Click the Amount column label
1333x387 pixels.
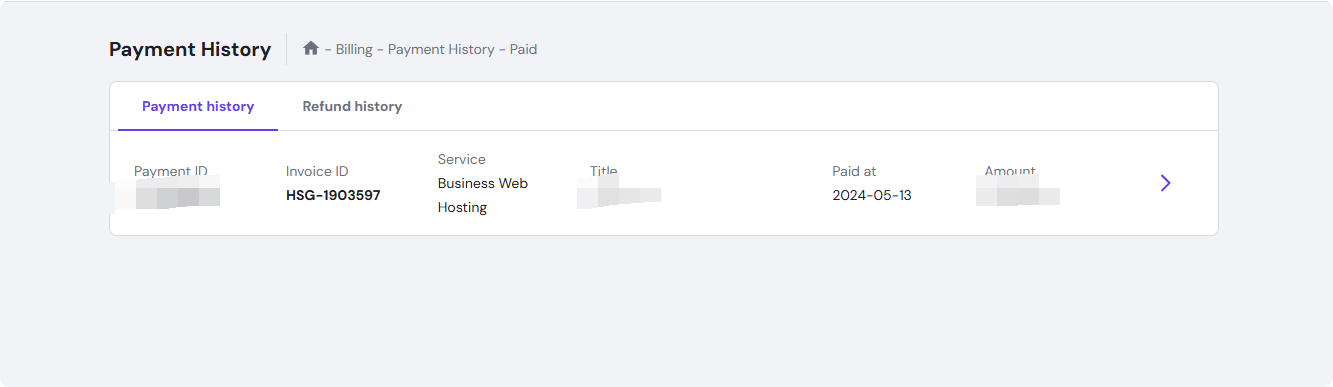pos(1010,171)
